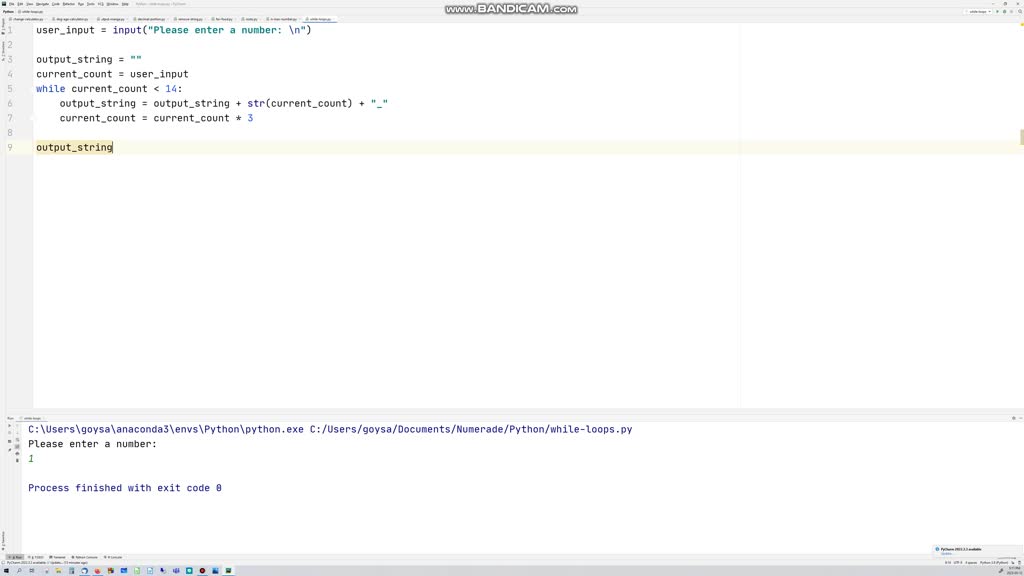Viewport: 1024px width, 576px height.
Task: Place cursor on the output_string line
Action: tap(75, 147)
